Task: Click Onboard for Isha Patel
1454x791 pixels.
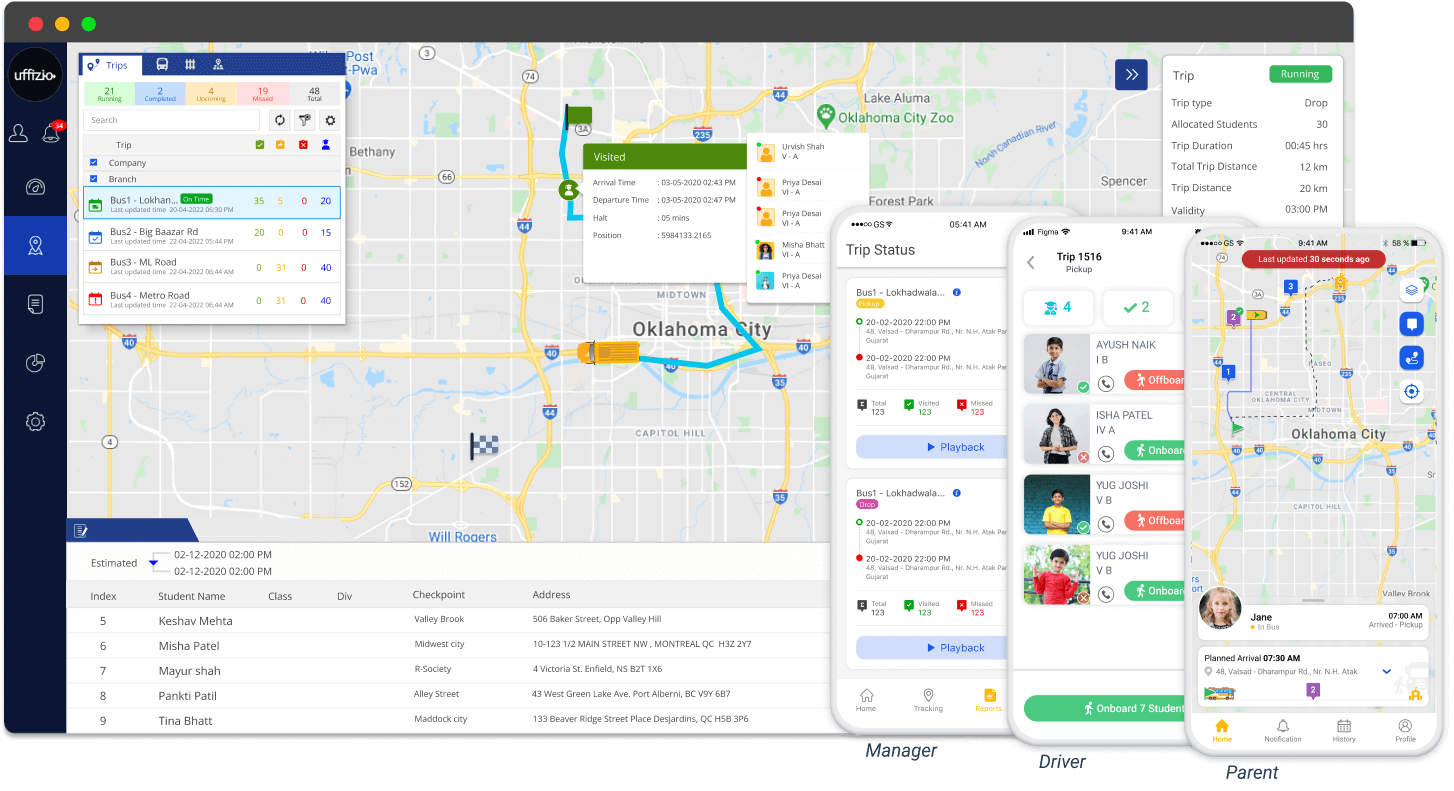Action: click(1155, 451)
